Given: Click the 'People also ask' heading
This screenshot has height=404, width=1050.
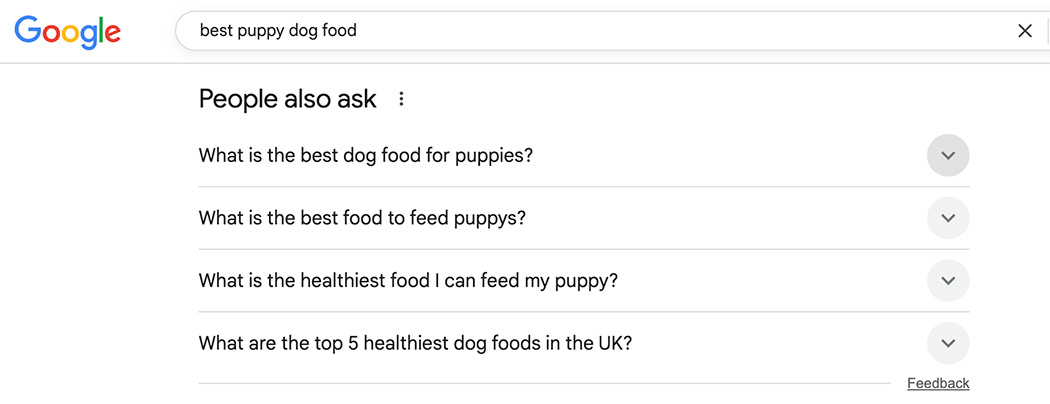Looking at the screenshot, I should point(288,99).
